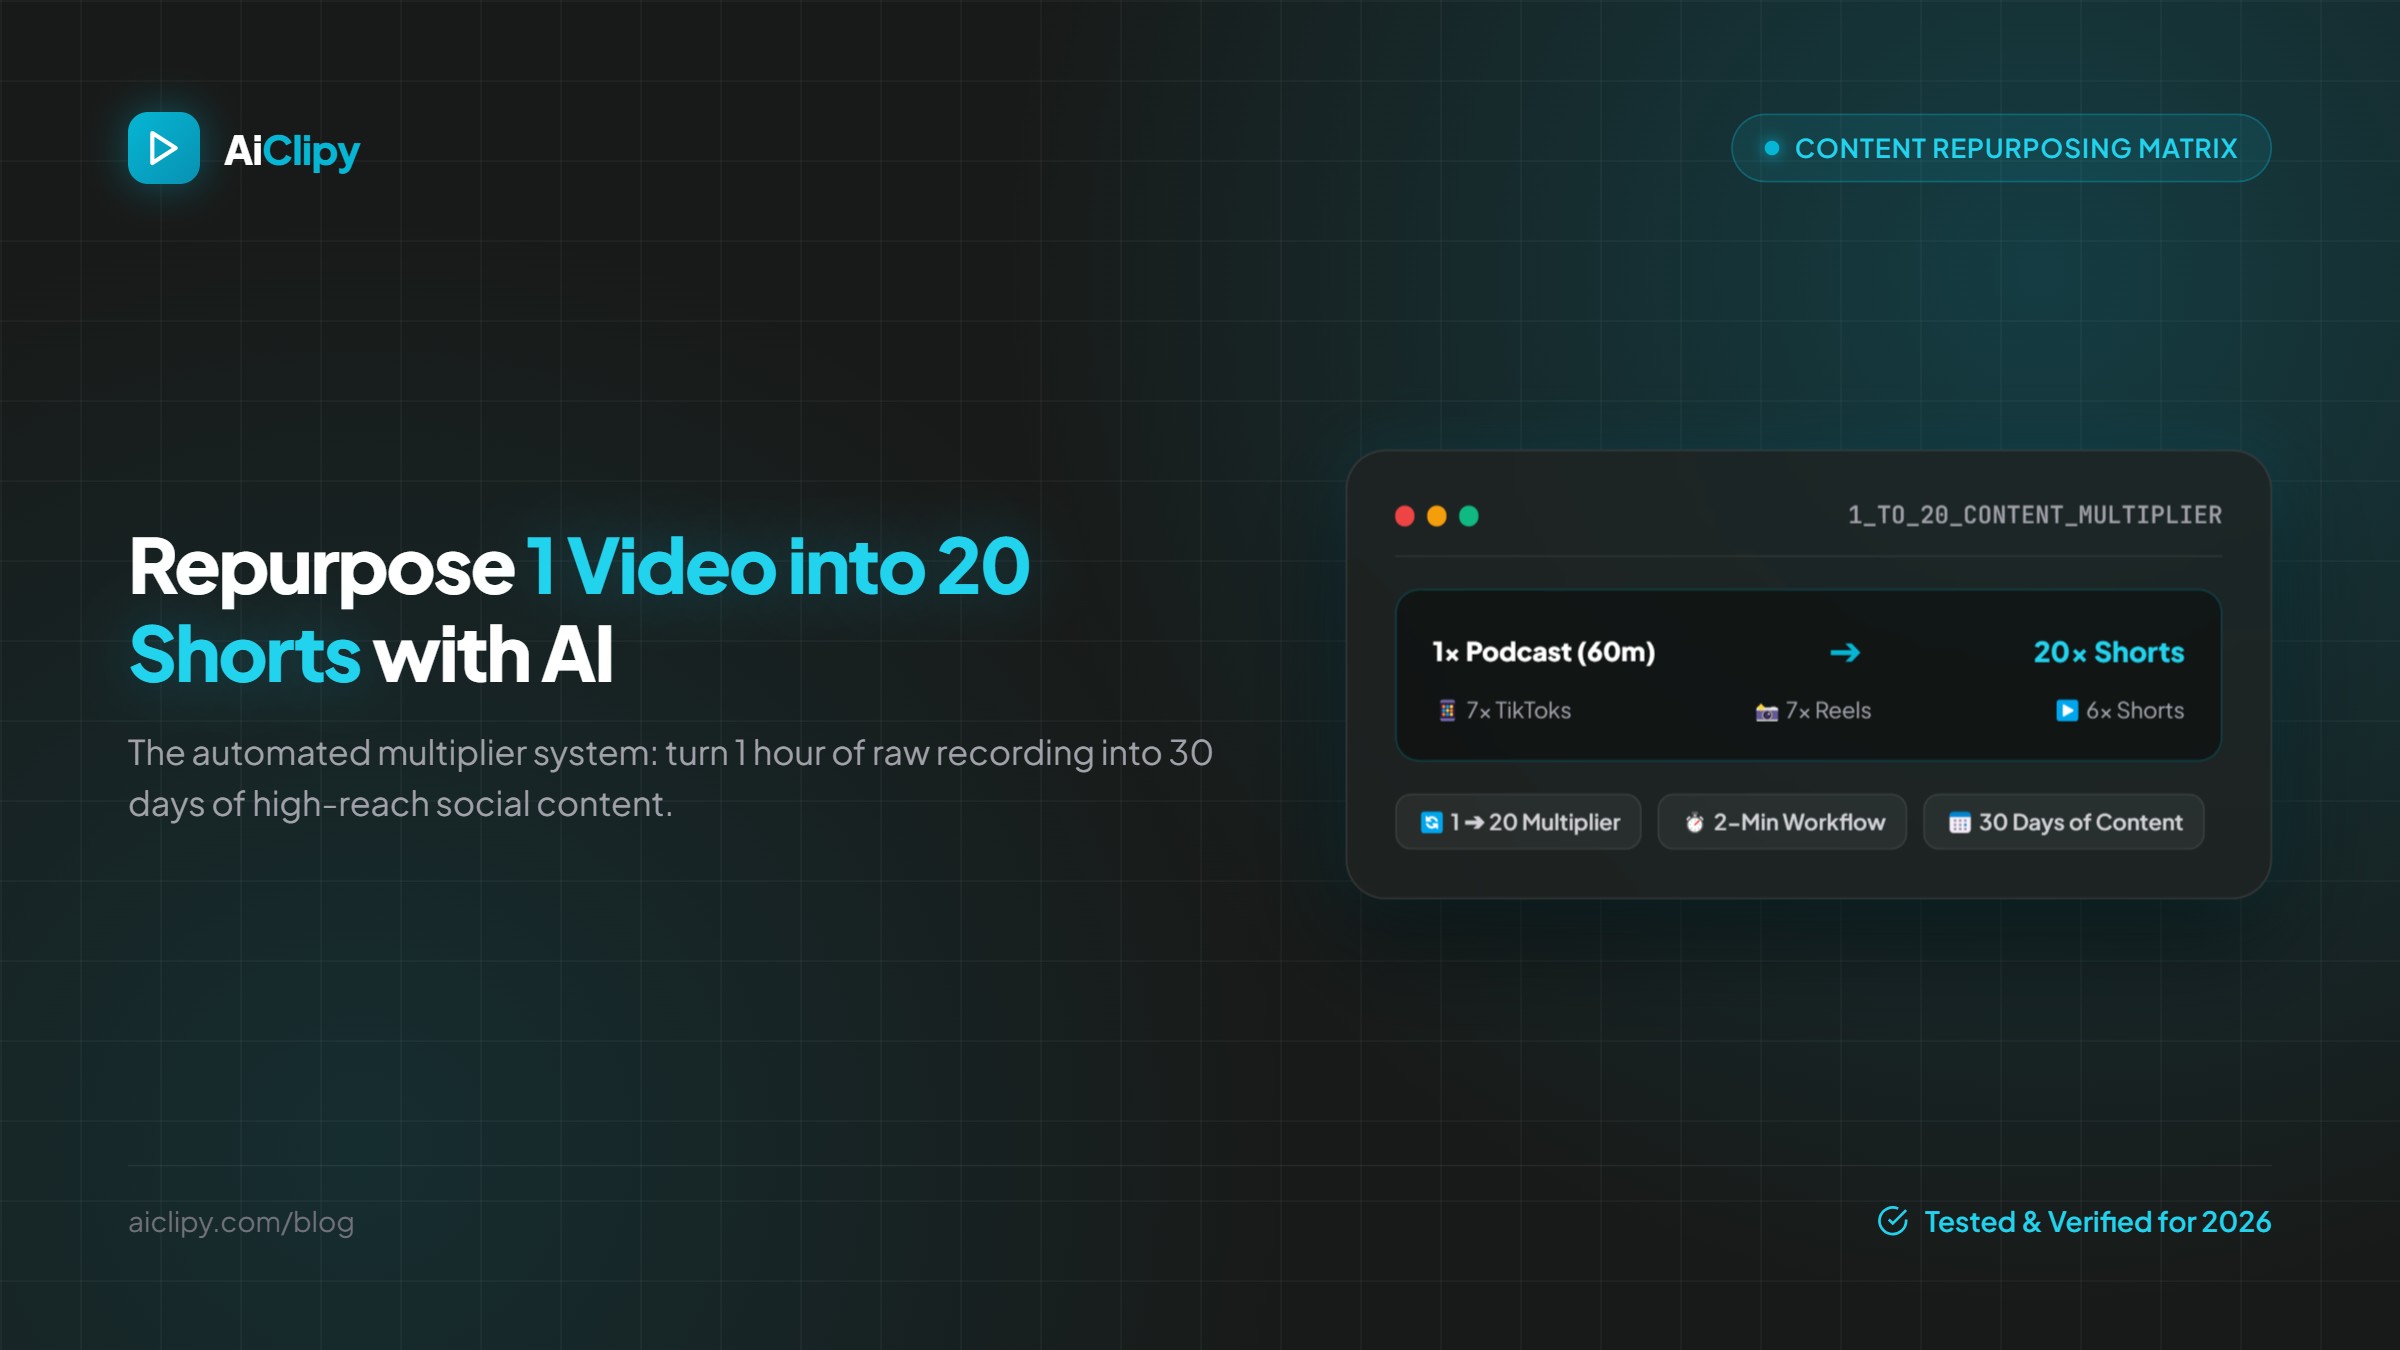Click the 2-Min Workflow chip
The height and width of the screenshot is (1350, 2400).
coord(1782,822)
